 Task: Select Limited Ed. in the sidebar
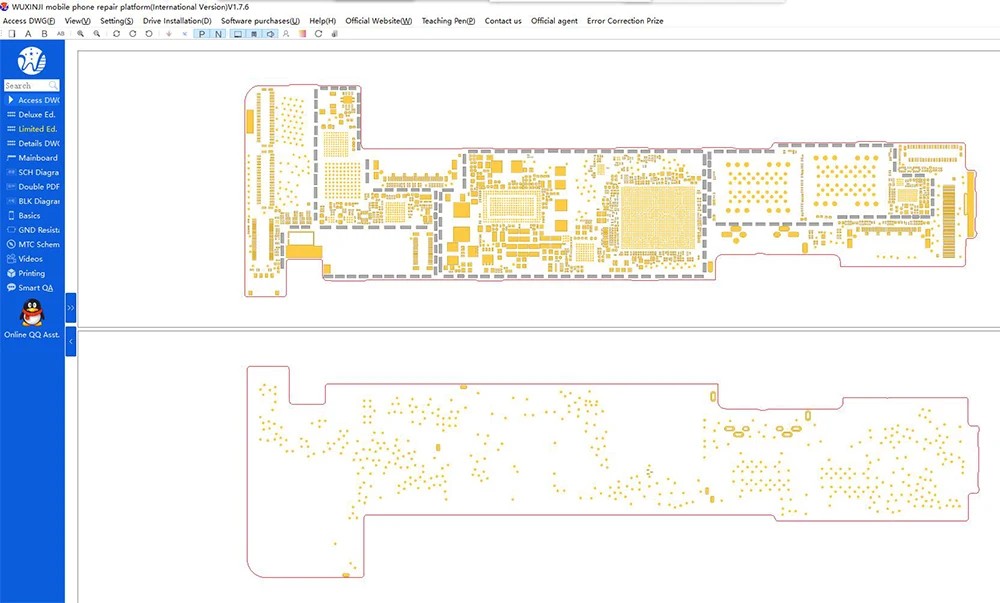coord(33,129)
